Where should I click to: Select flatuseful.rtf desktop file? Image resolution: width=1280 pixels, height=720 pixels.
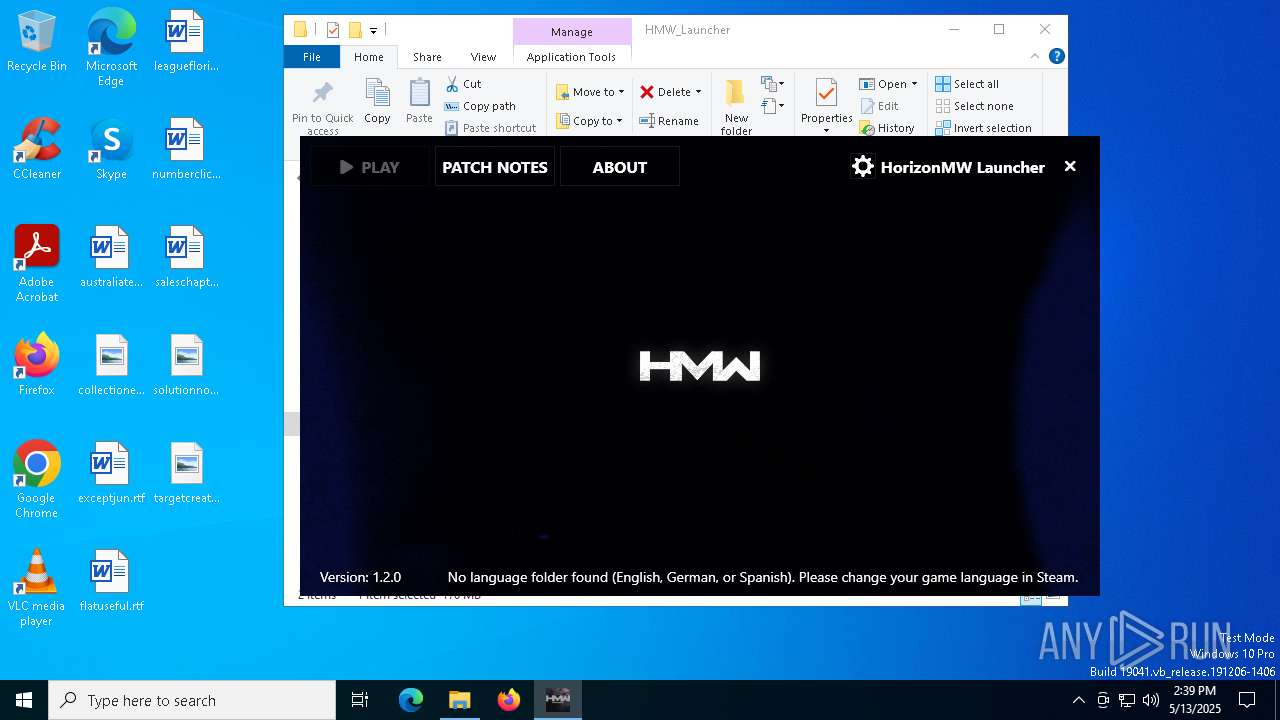111,581
